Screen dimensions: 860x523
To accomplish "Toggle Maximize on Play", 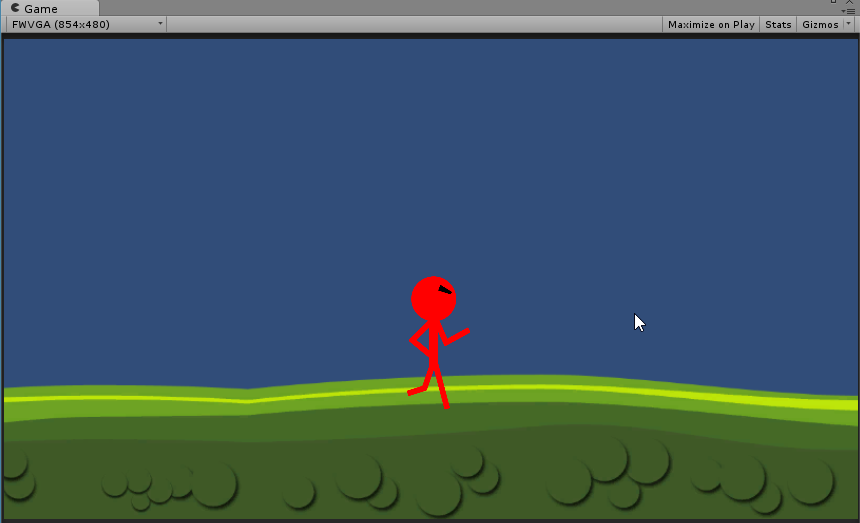I will point(711,24).
